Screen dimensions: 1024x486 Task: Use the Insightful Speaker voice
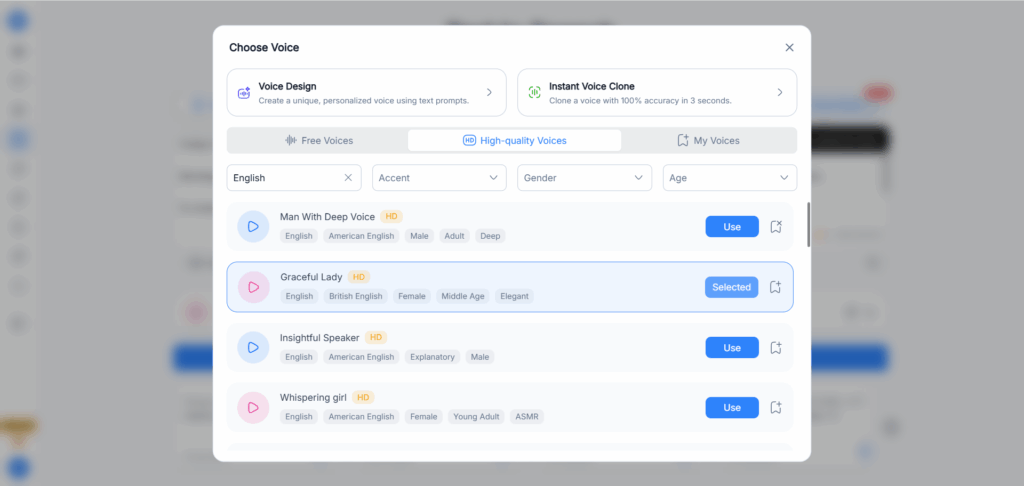[x=732, y=348]
